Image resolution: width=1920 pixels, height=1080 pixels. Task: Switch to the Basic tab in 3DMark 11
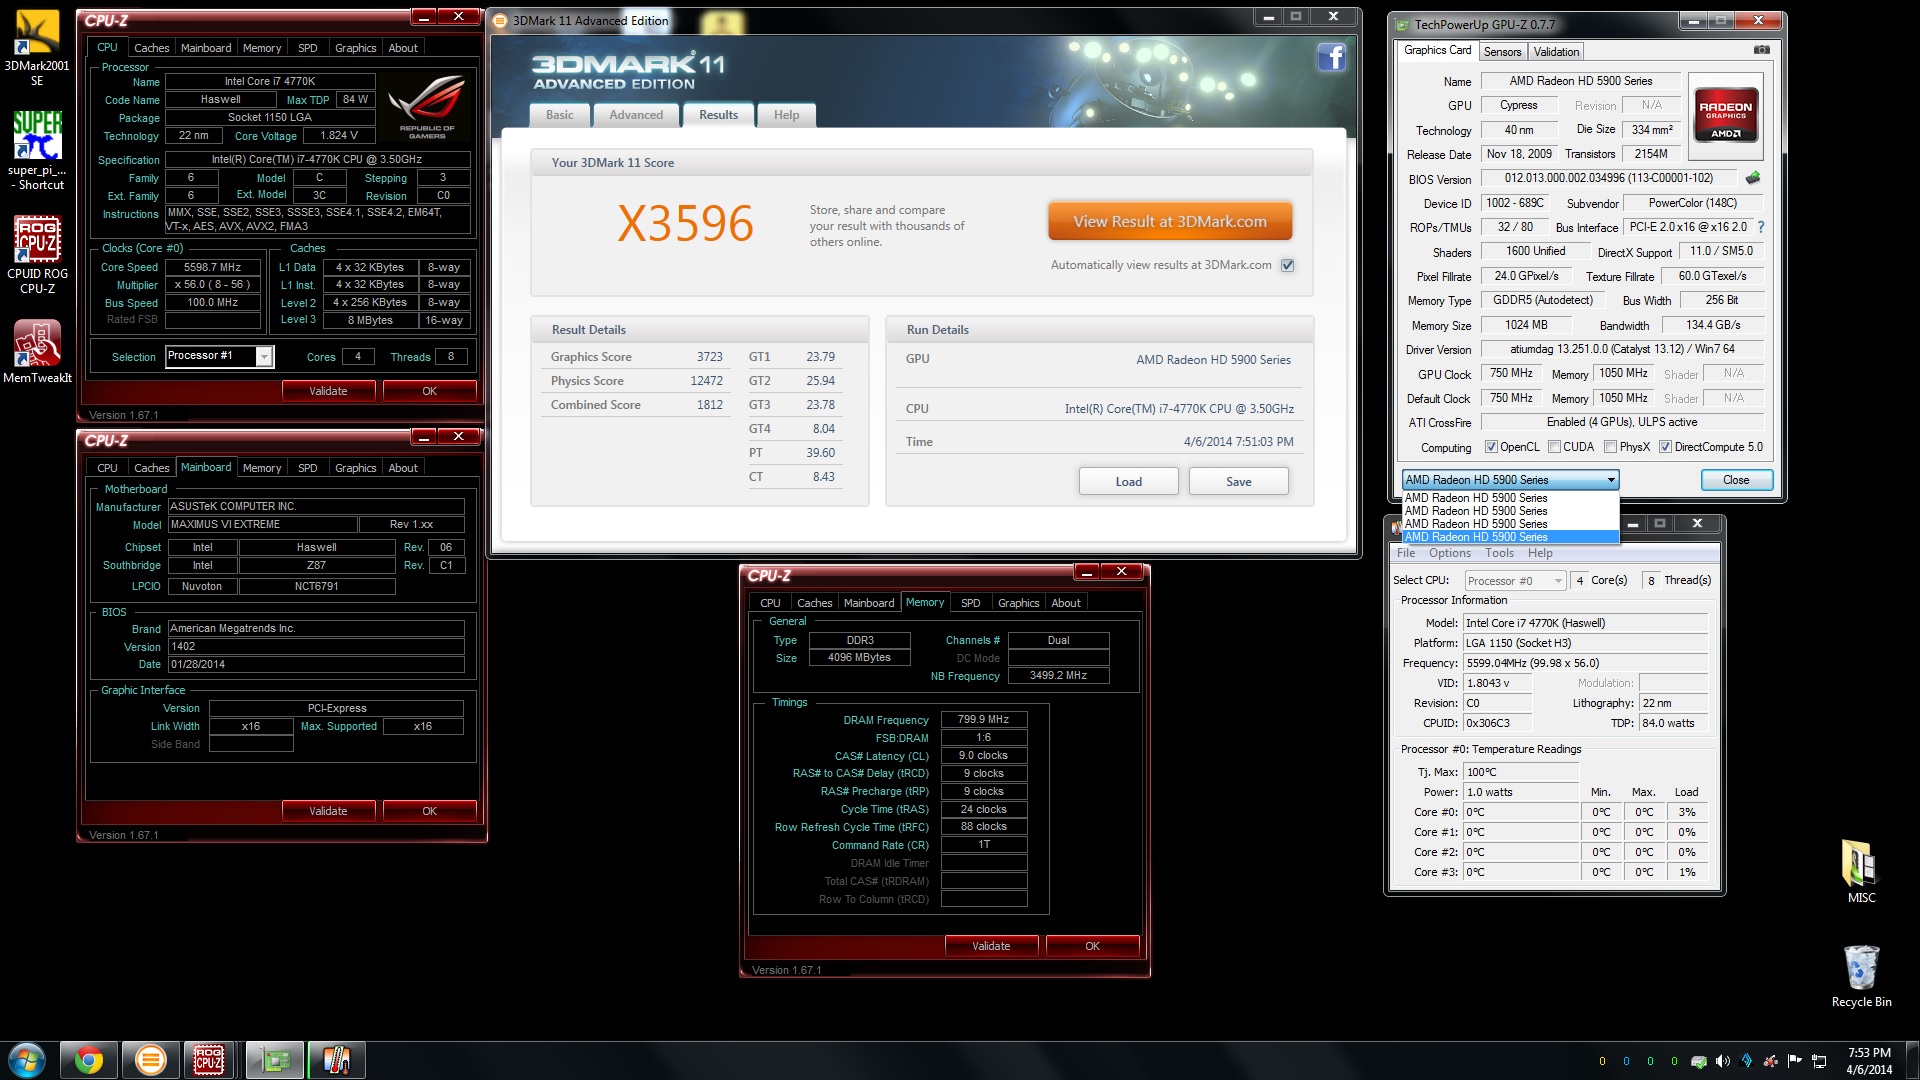coord(560,115)
